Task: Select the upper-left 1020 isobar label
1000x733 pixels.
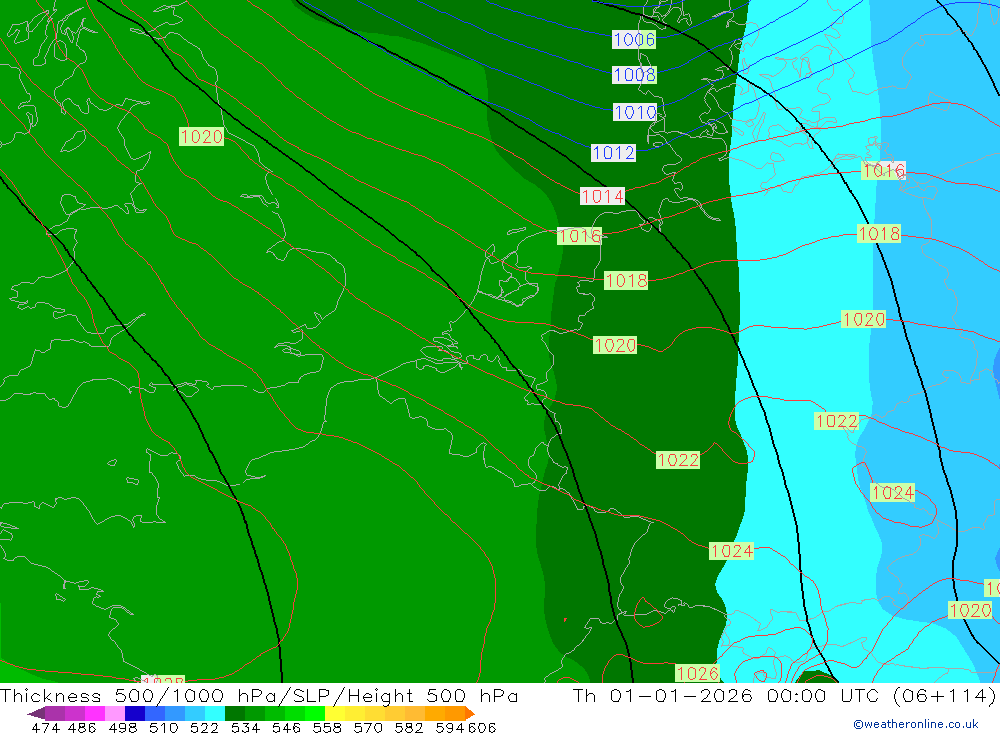Action: pos(202,136)
